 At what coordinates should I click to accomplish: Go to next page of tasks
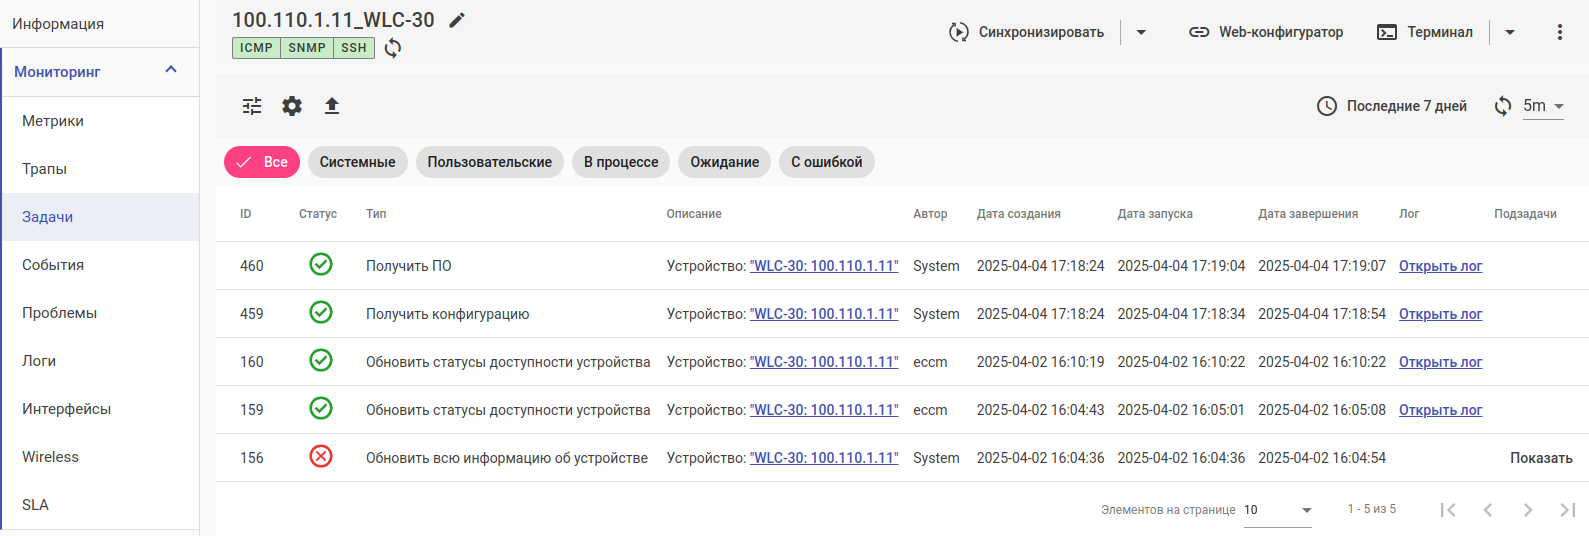point(1527,510)
